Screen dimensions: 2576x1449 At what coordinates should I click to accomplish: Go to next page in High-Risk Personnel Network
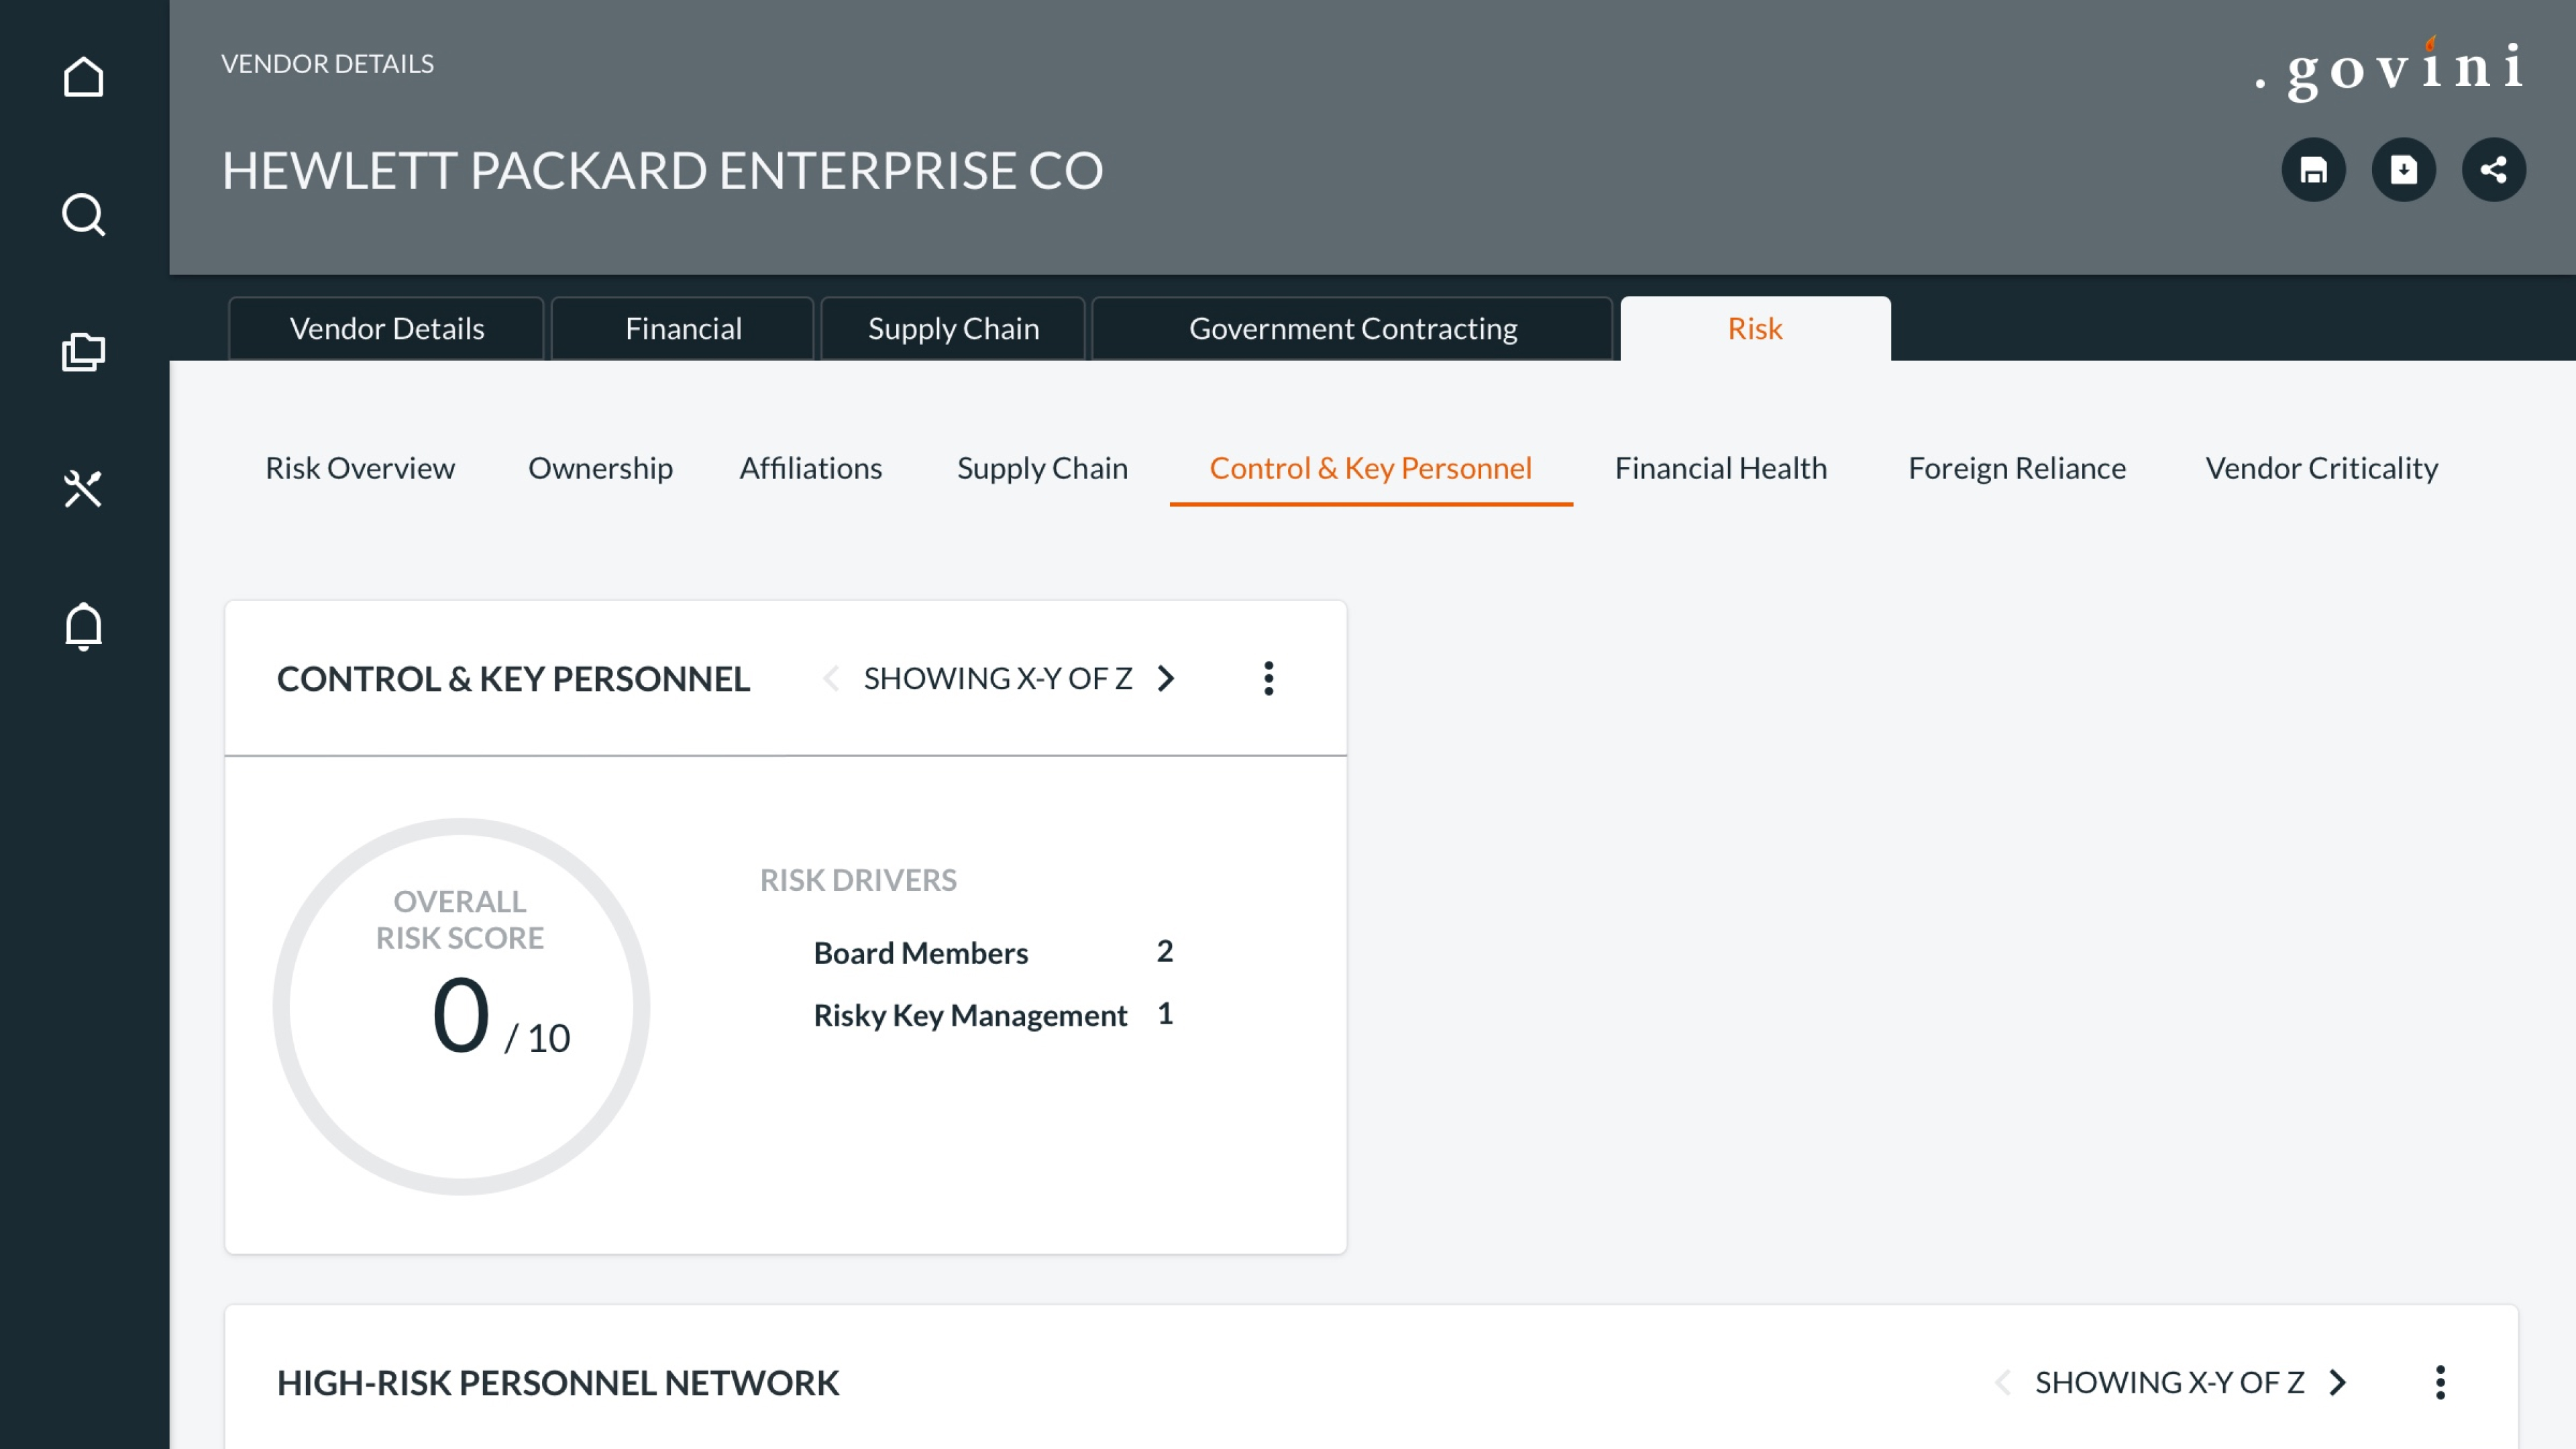(2338, 1382)
